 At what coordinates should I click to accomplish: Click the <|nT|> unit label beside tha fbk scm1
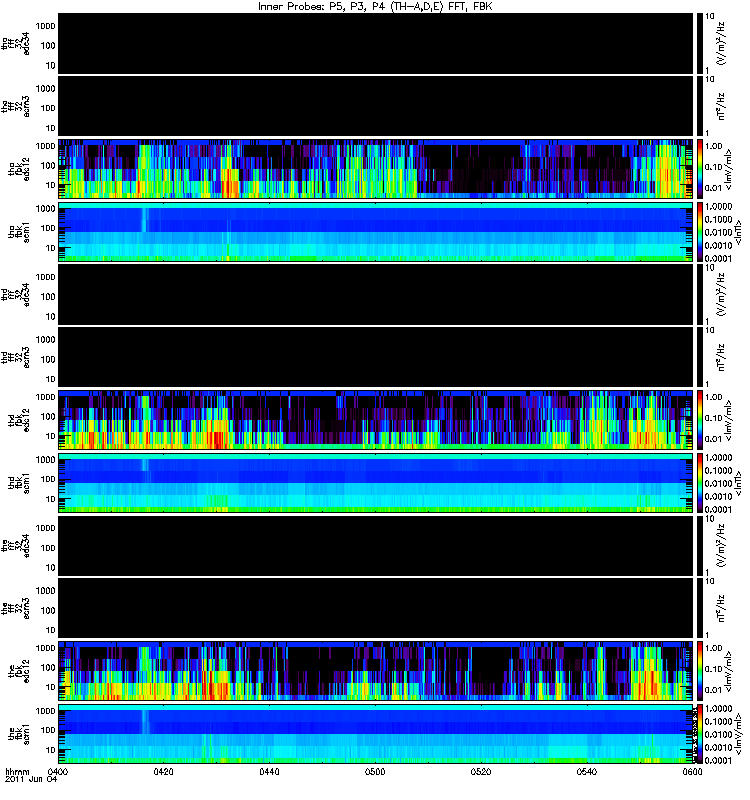point(738,232)
